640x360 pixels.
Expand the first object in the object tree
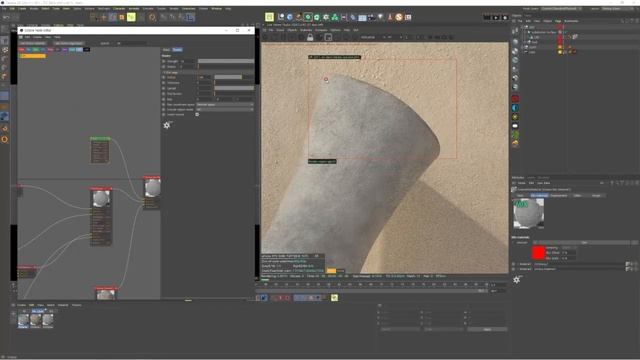522,27
